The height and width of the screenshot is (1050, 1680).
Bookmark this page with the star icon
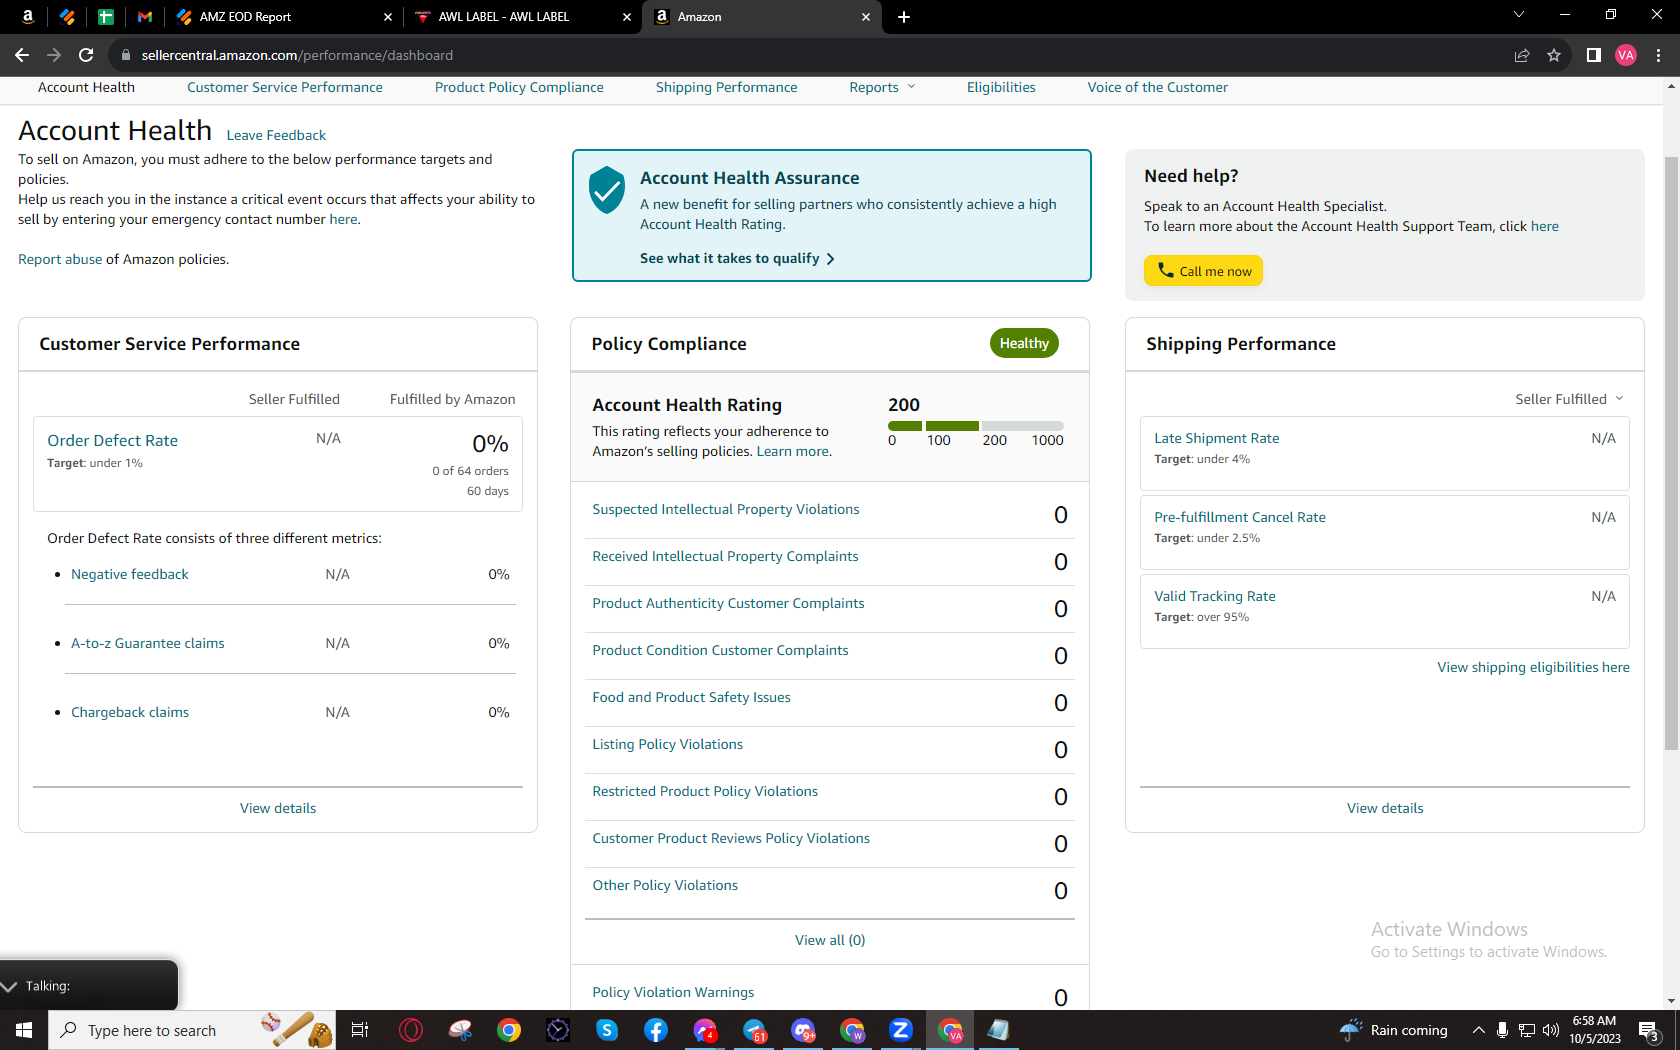pyautogui.click(x=1554, y=55)
